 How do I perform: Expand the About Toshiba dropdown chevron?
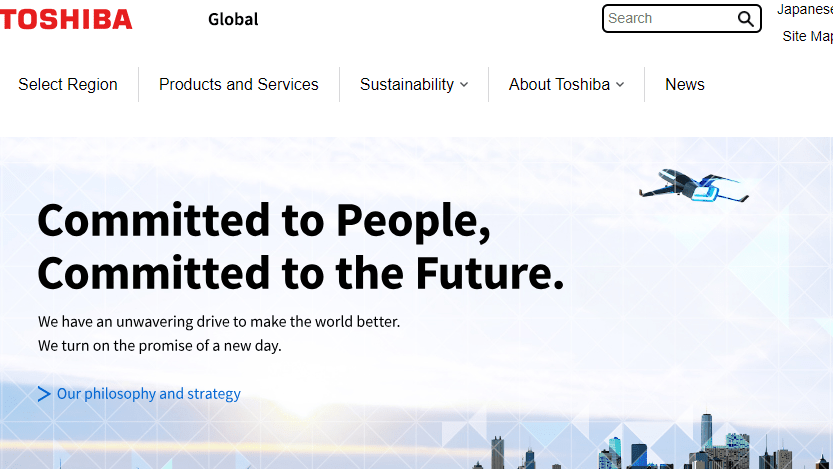pyautogui.click(x=620, y=85)
